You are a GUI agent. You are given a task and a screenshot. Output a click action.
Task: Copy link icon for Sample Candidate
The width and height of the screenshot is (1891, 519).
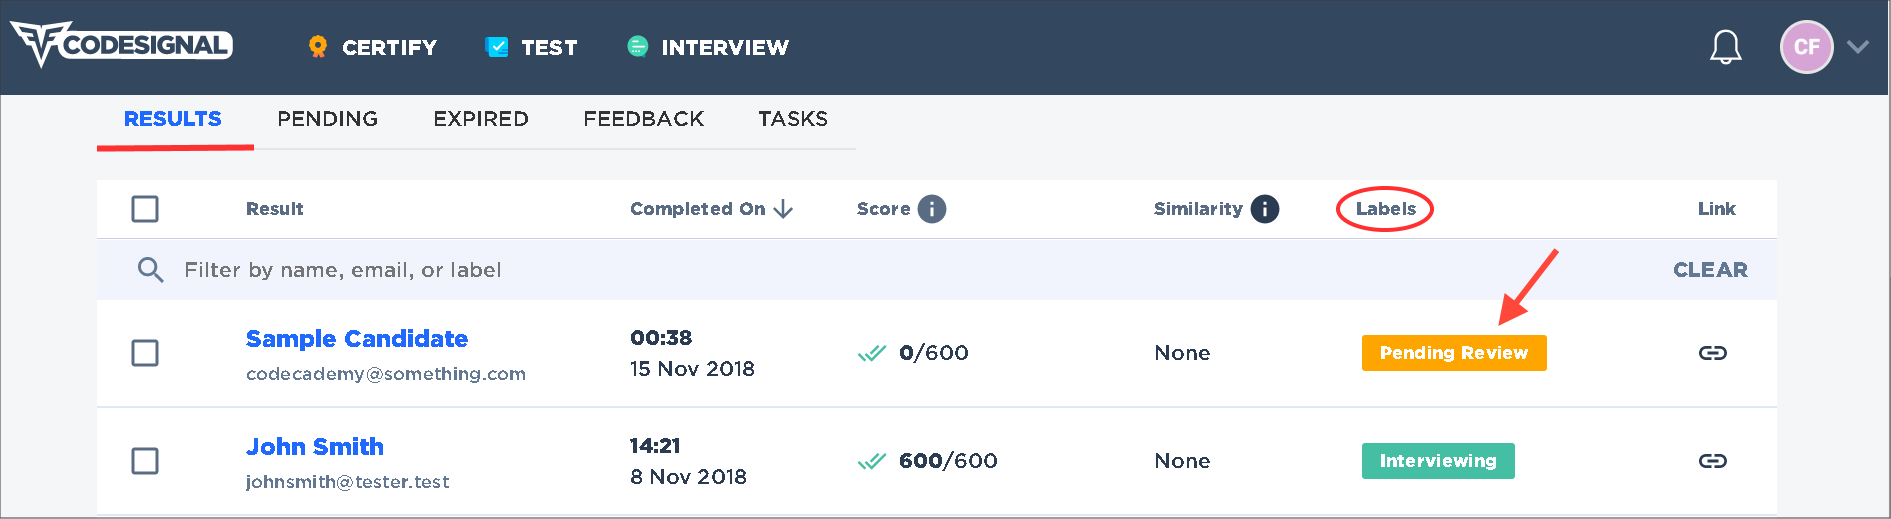pos(1713,353)
